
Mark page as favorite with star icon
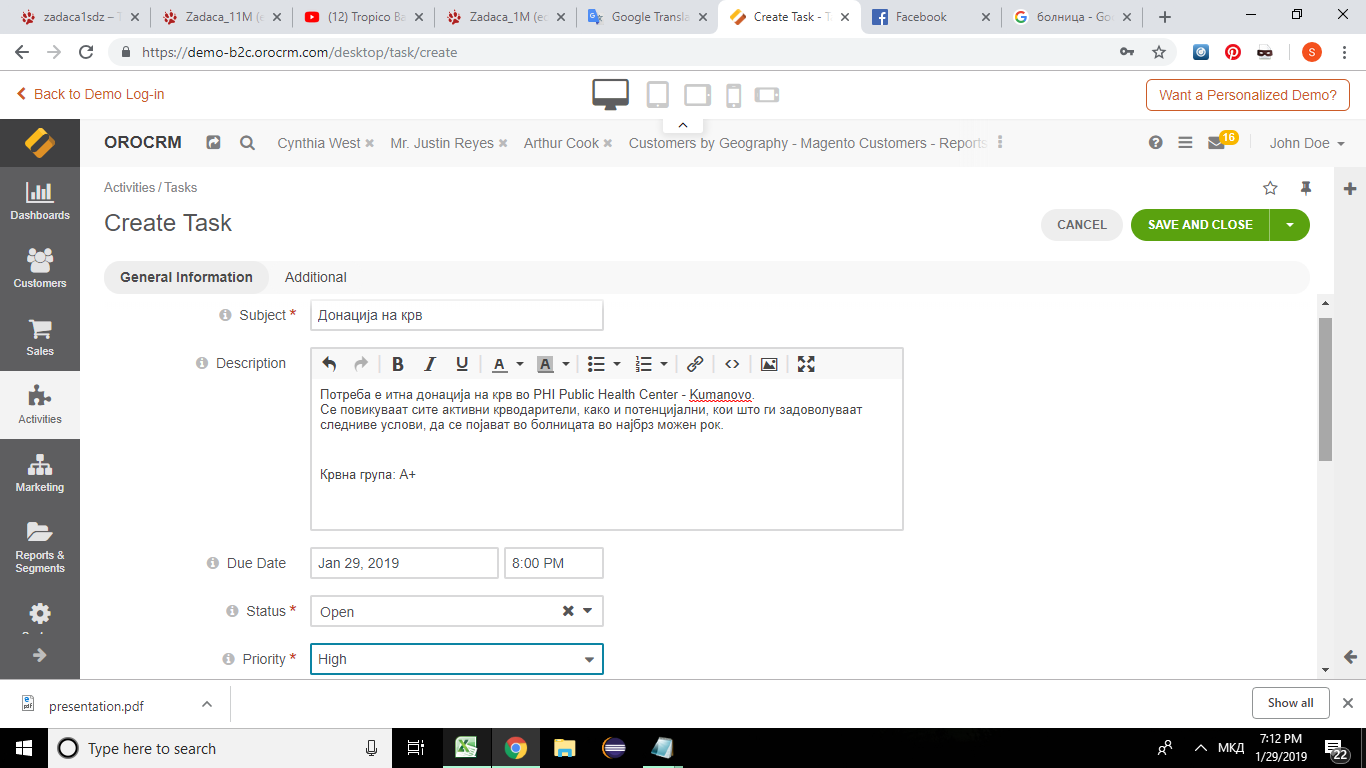(x=1270, y=188)
